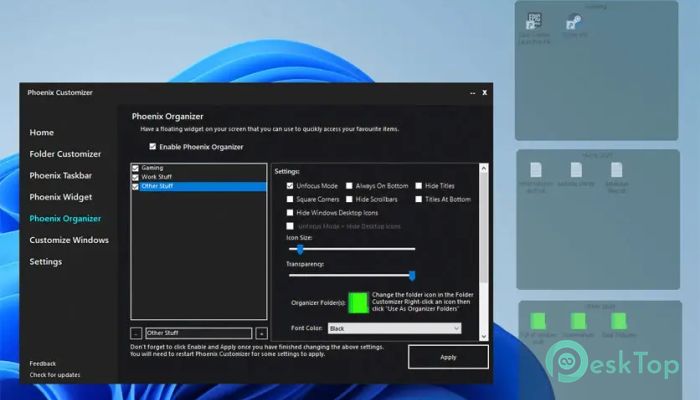Open Phoenix Taskbar section

pyautogui.click(x=61, y=175)
